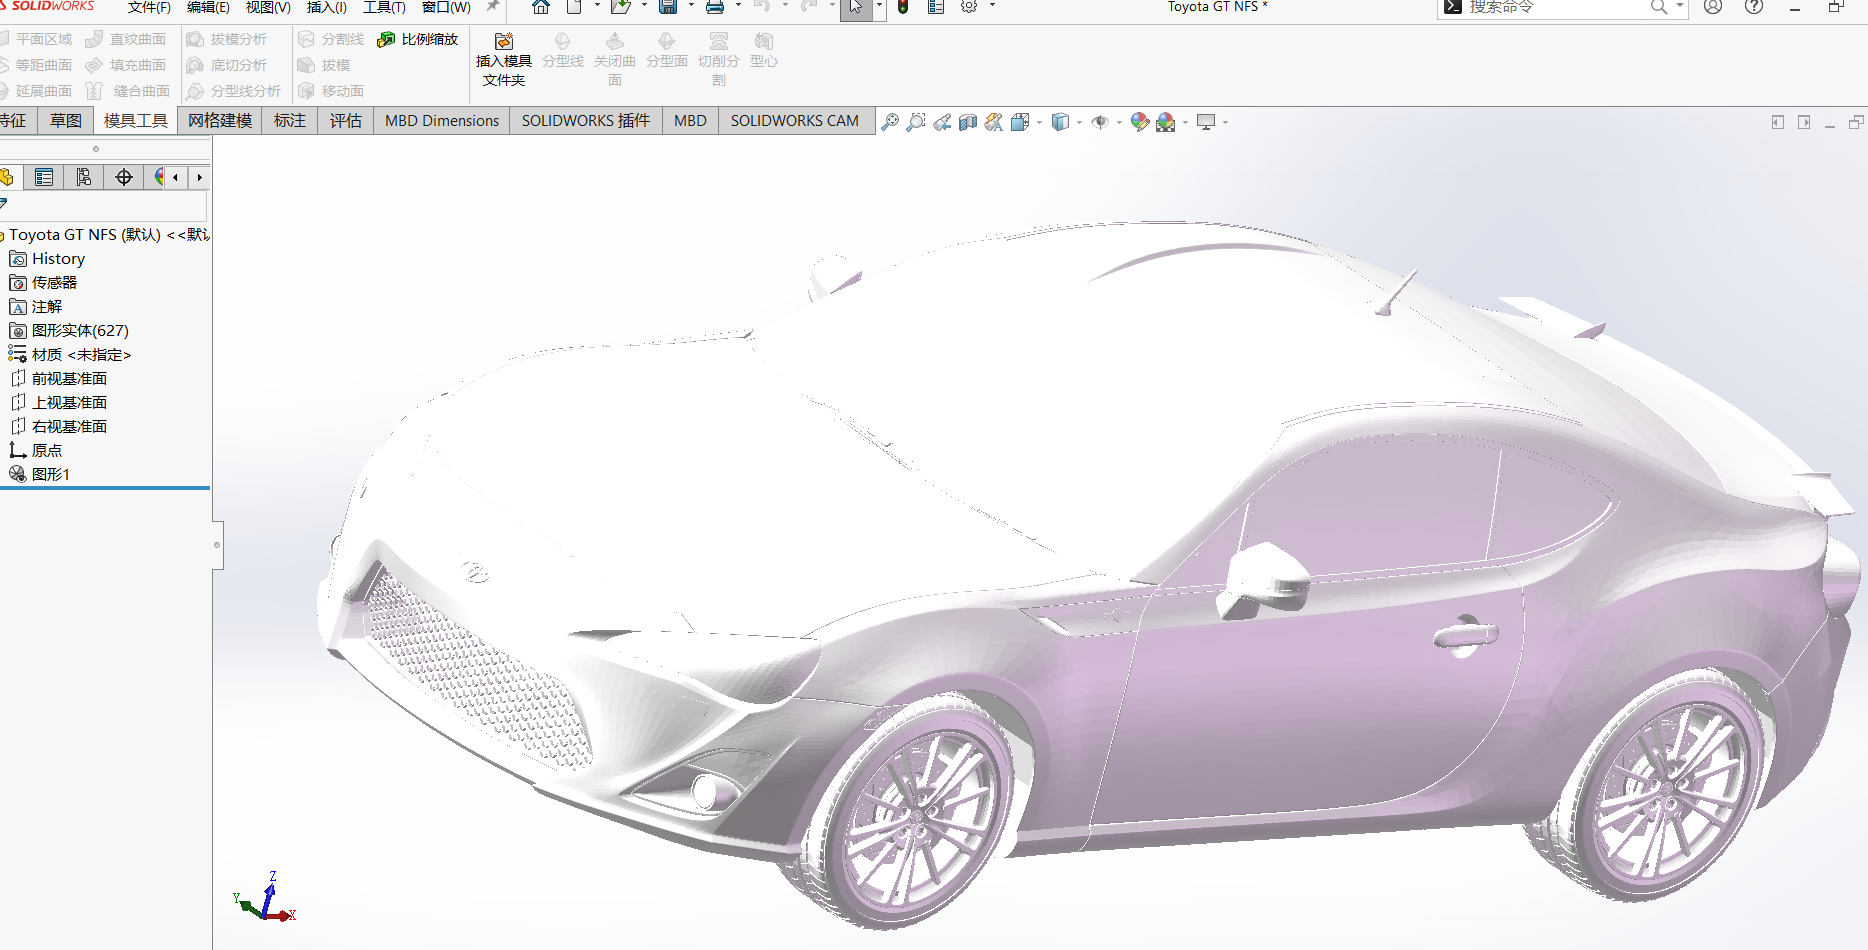The image size is (1868, 950).
Task: Switch to SOLIDWORKS 插件 tab
Action: (586, 121)
